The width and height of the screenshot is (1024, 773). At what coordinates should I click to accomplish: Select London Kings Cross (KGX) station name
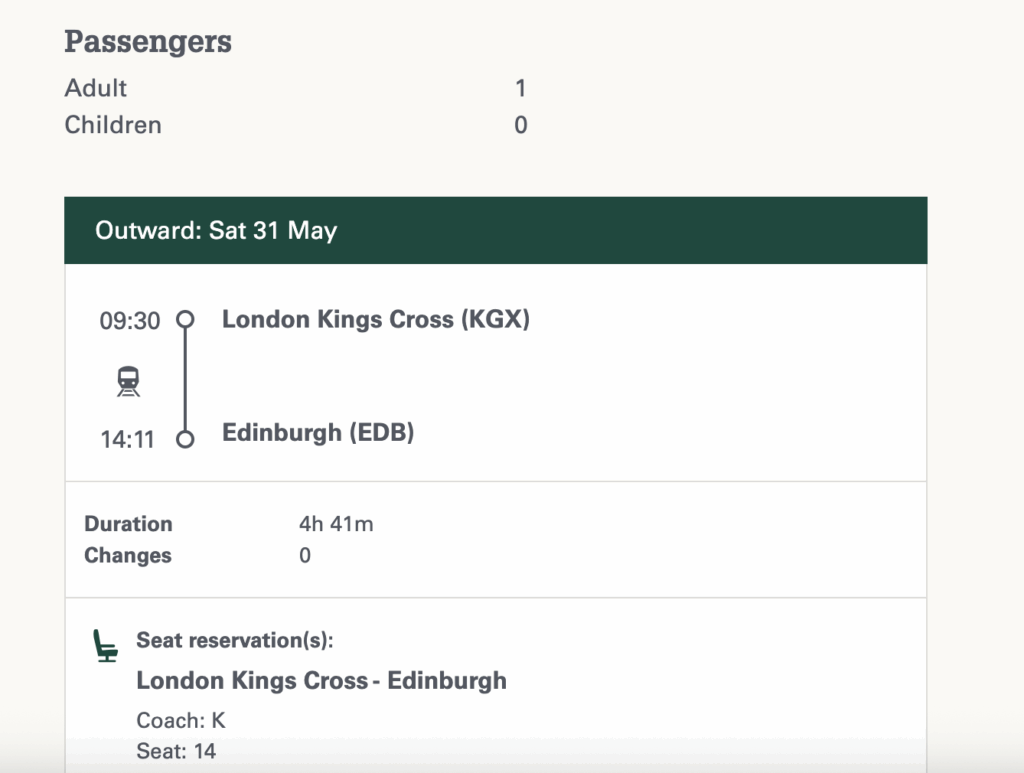375,320
